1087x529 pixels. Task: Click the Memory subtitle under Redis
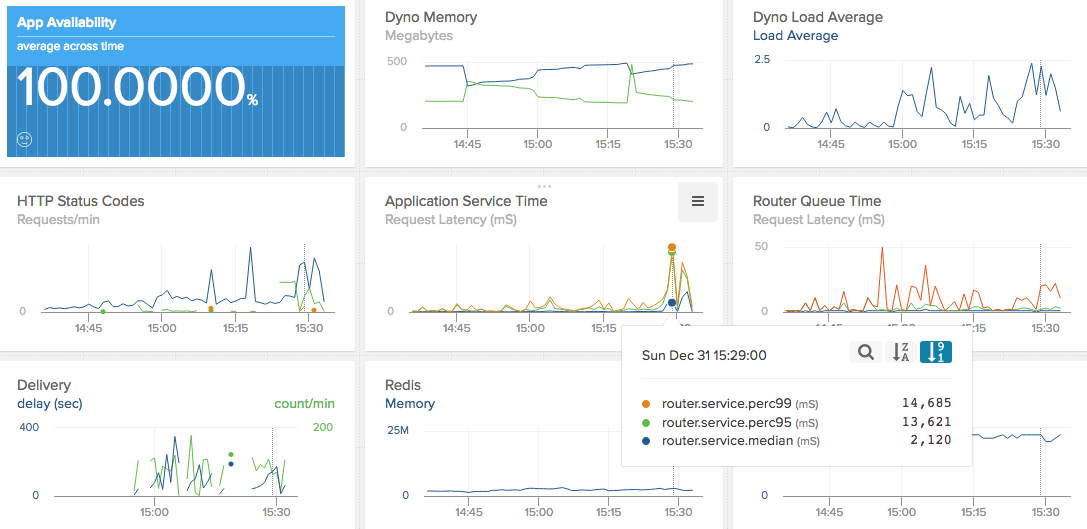click(410, 404)
